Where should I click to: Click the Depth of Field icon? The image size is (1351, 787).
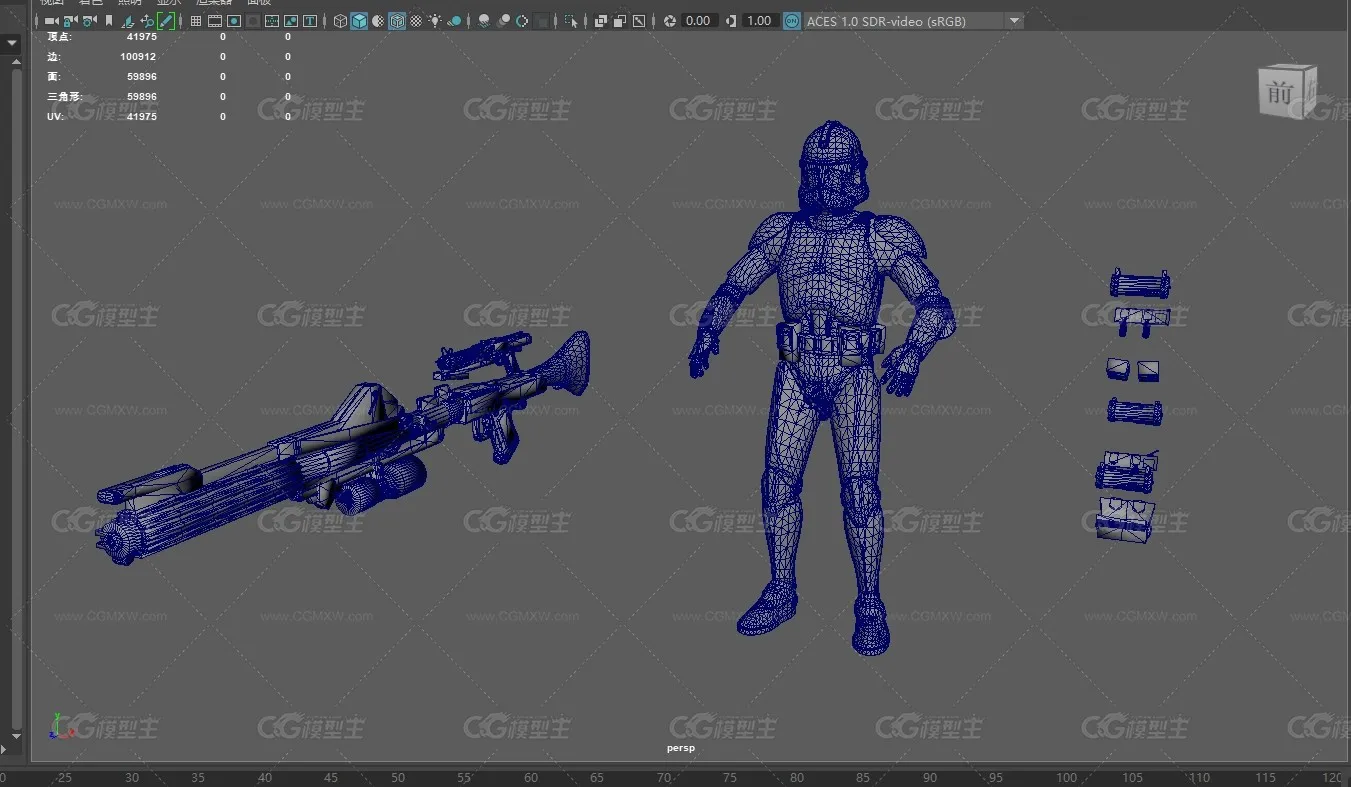coord(541,20)
